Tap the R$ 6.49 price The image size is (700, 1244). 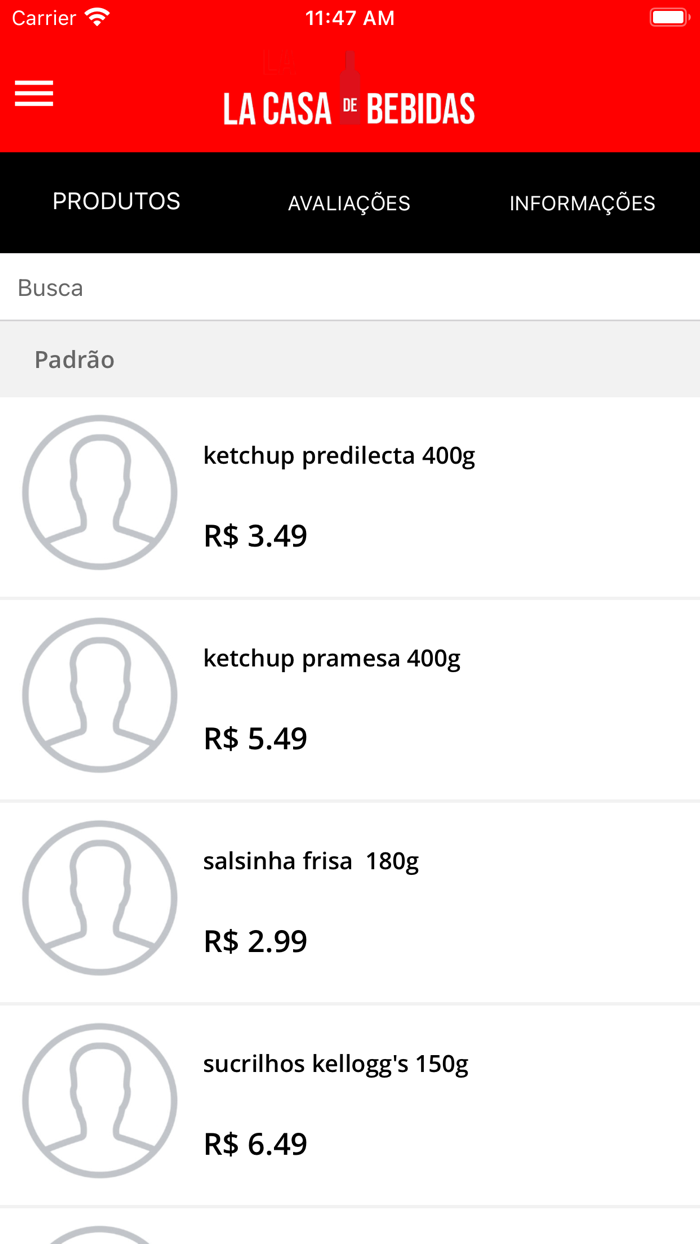point(255,1144)
